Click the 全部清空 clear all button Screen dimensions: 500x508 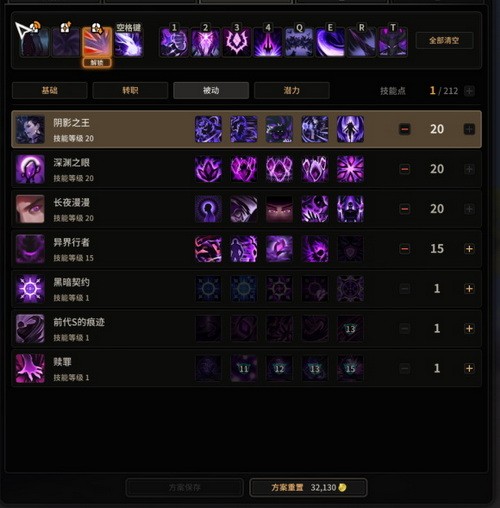pos(444,41)
